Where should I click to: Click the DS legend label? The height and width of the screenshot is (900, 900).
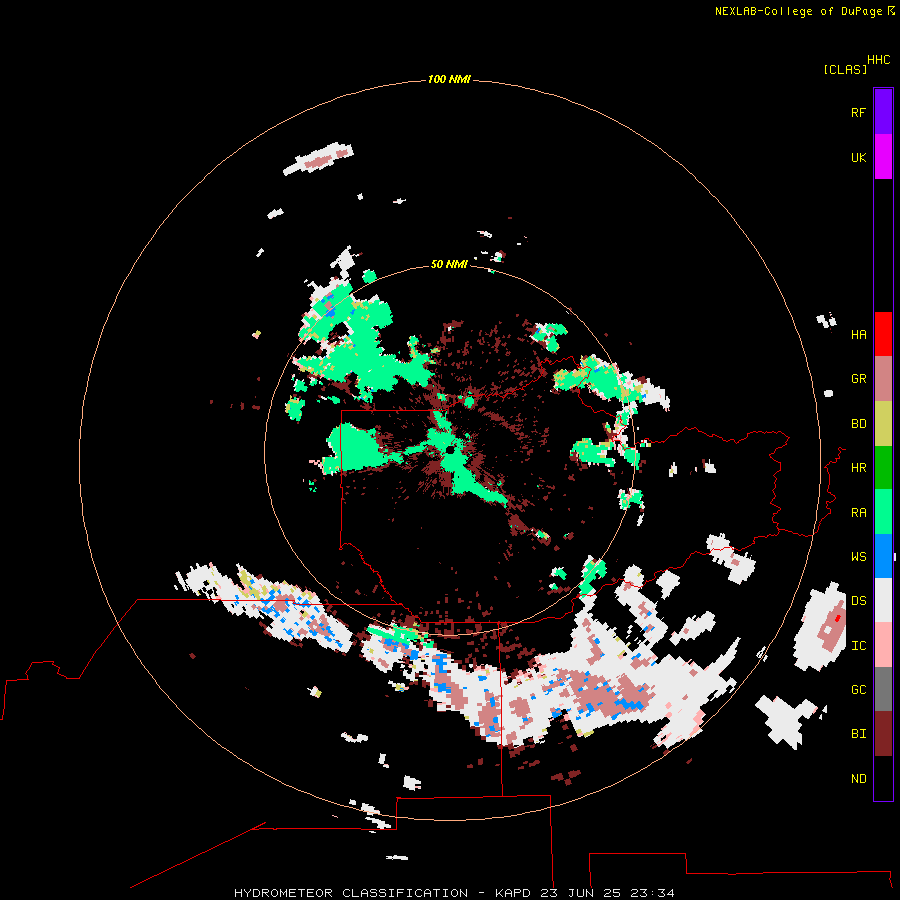pos(858,600)
